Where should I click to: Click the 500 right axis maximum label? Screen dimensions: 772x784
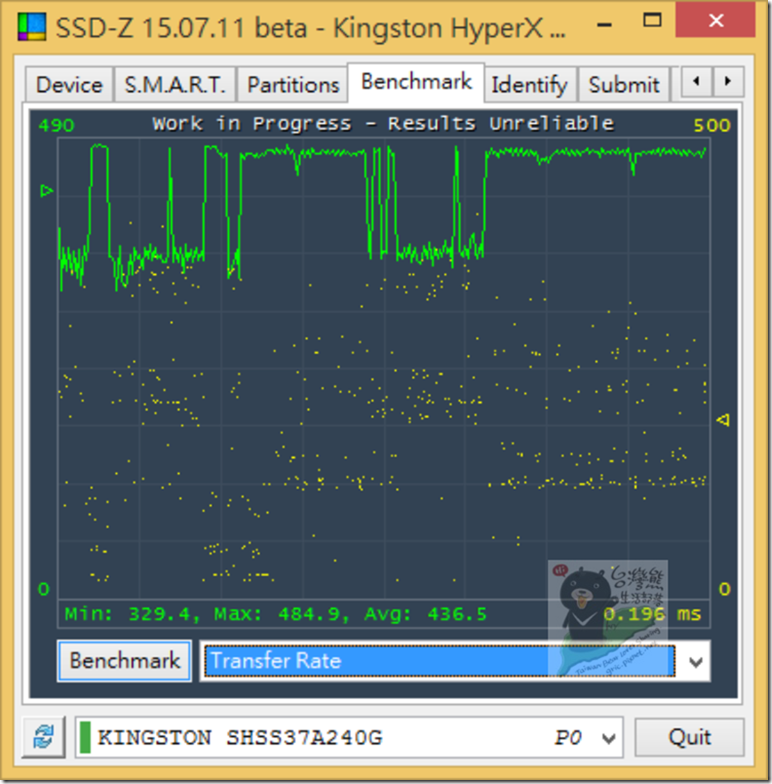pyautogui.click(x=712, y=125)
